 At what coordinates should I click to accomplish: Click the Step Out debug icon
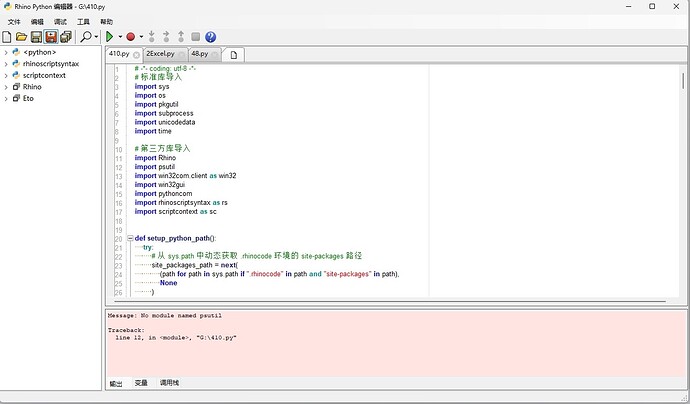[x=181, y=37]
